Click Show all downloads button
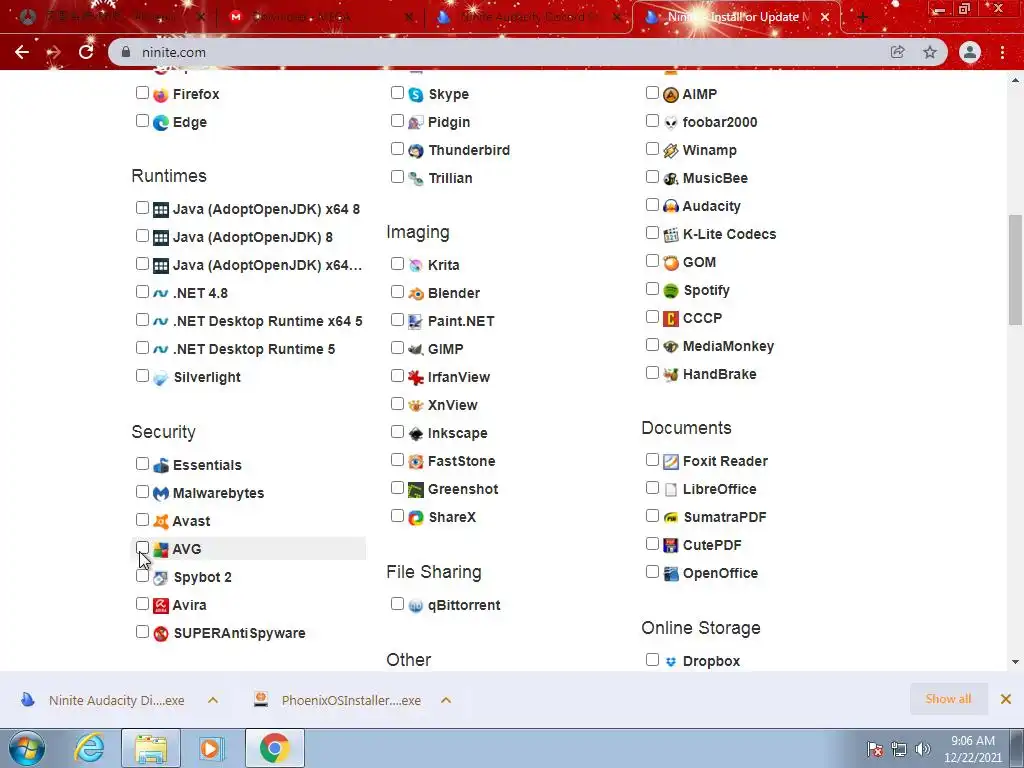 tap(948, 699)
